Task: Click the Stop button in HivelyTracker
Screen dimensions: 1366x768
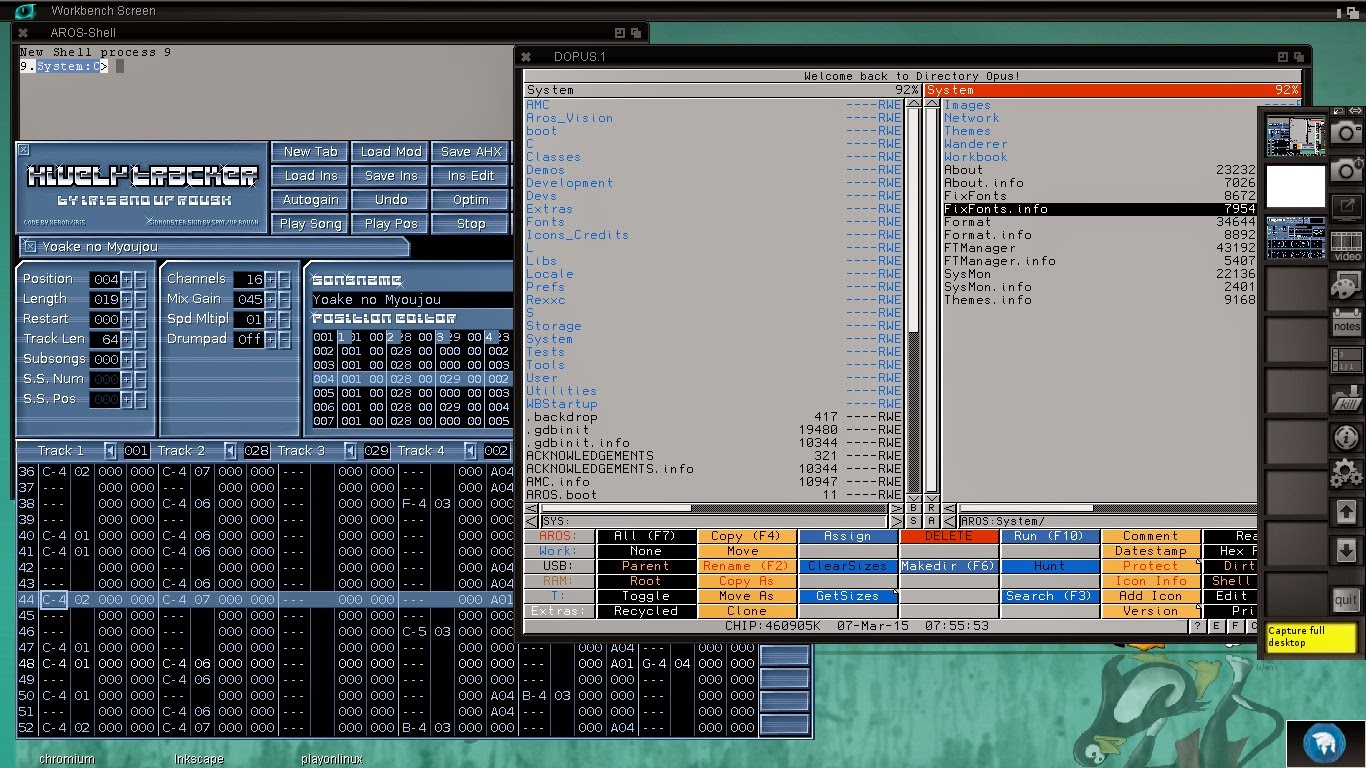Action: tap(471, 224)
